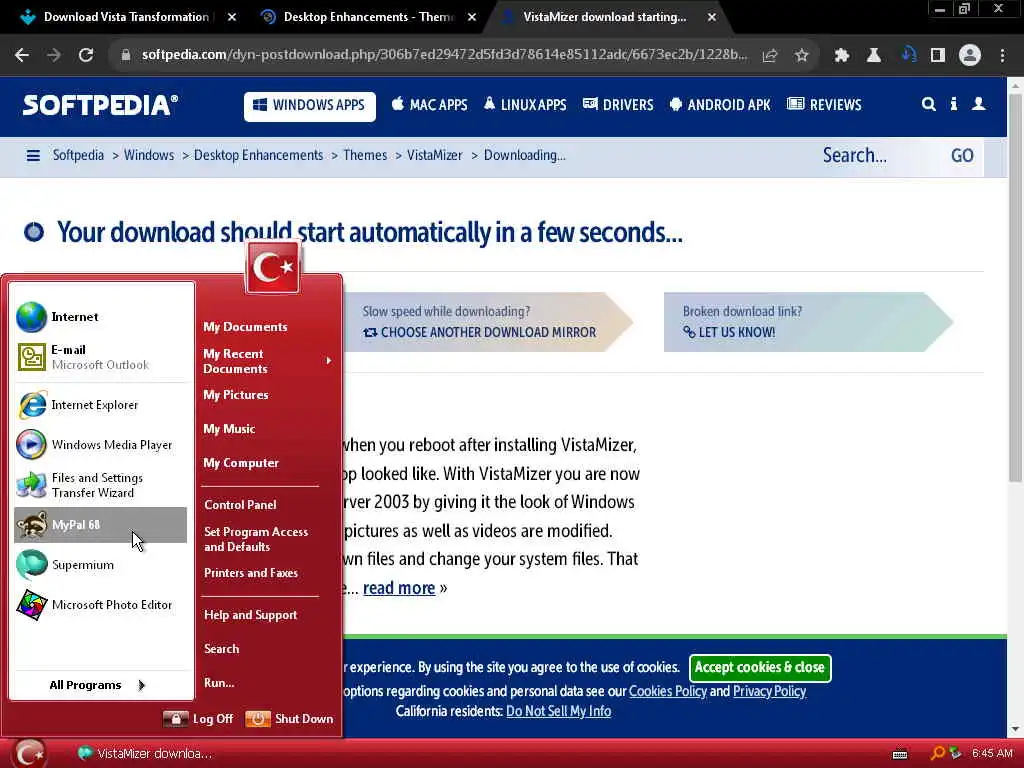This screenshot has height=768, width=1024.
Task: Click the Start button on taskbar
Action: click(x=29, y=754)
